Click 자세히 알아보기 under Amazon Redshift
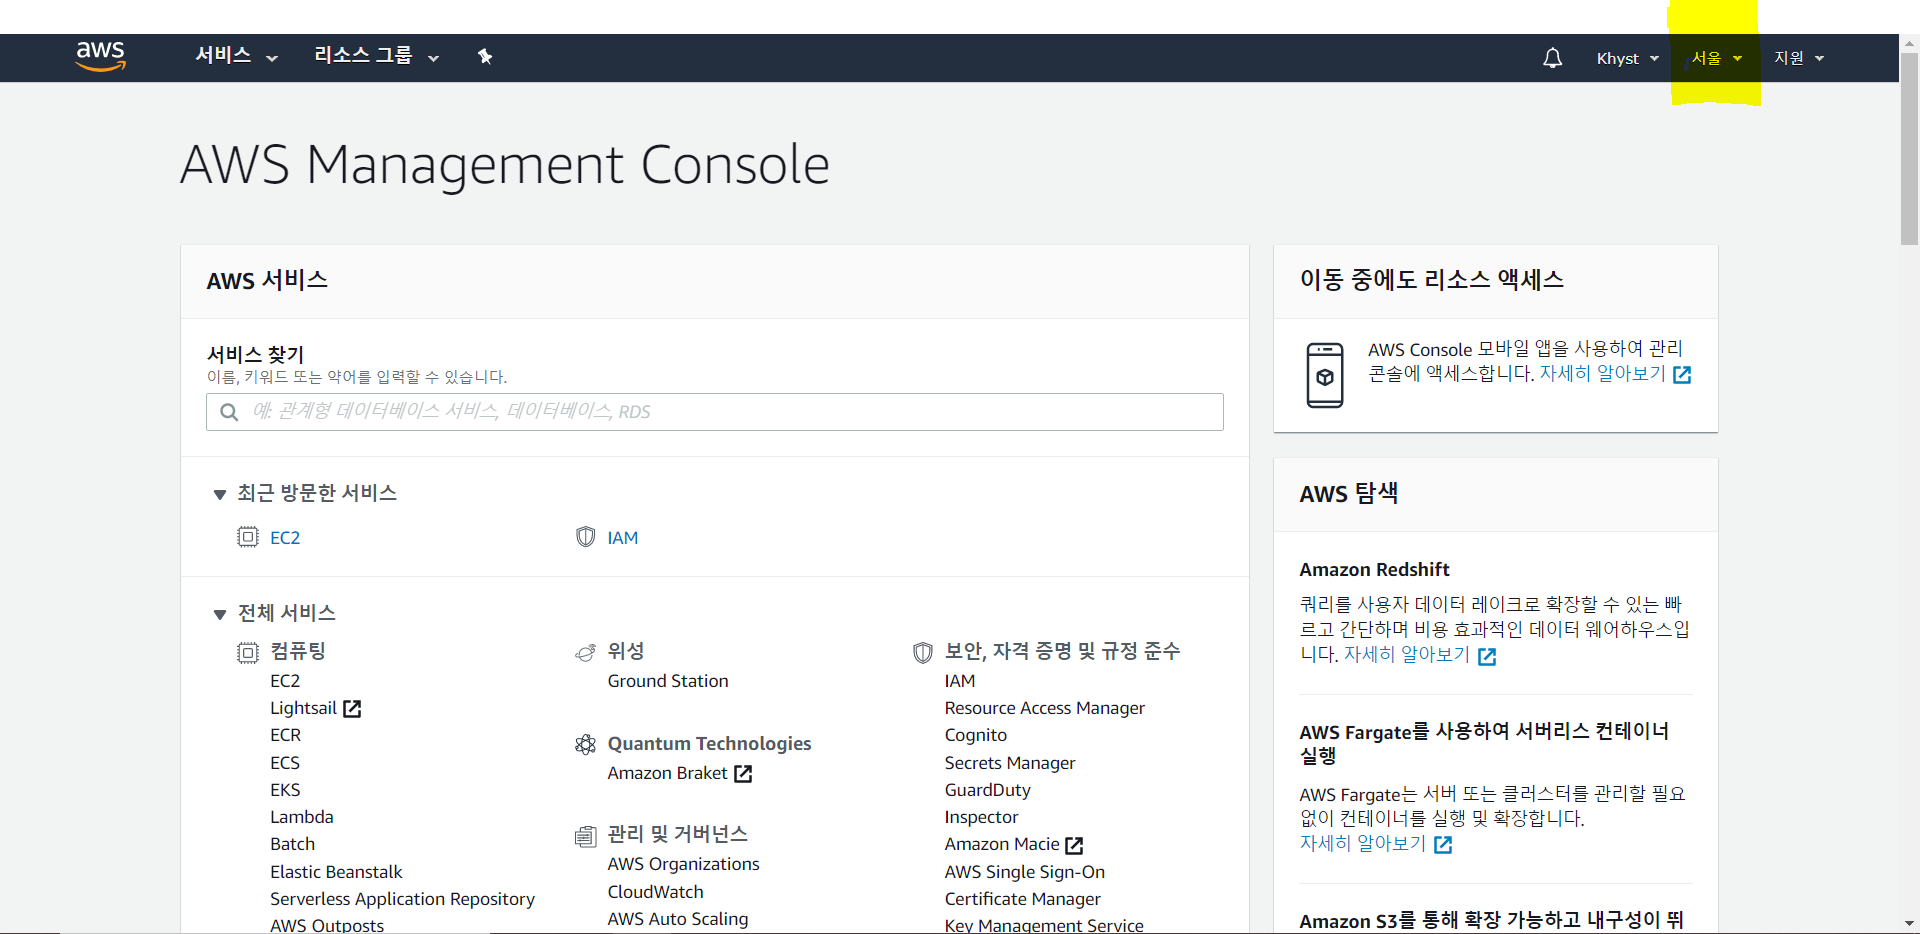The image size is (1920, 934). pos(1407,655)
